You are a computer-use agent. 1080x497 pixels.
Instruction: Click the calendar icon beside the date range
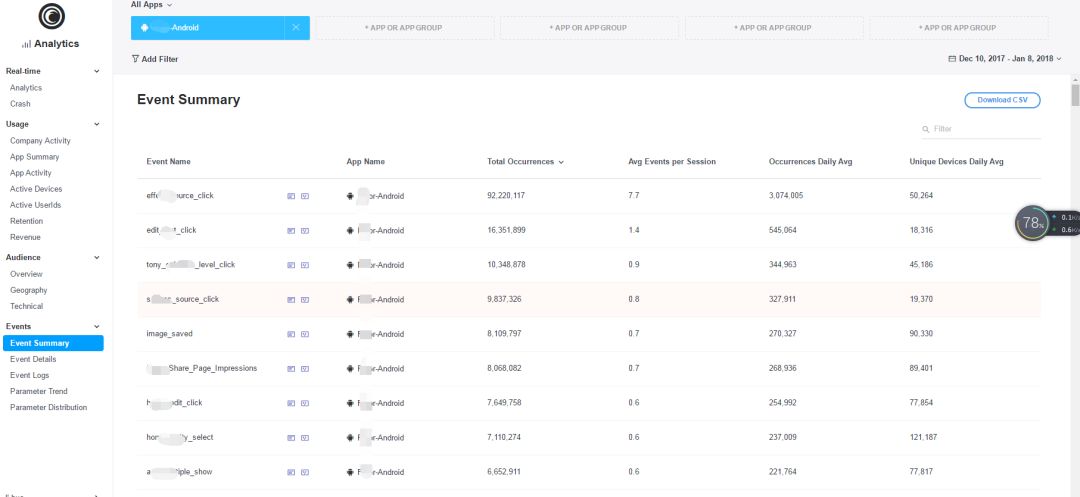[952, 59]
